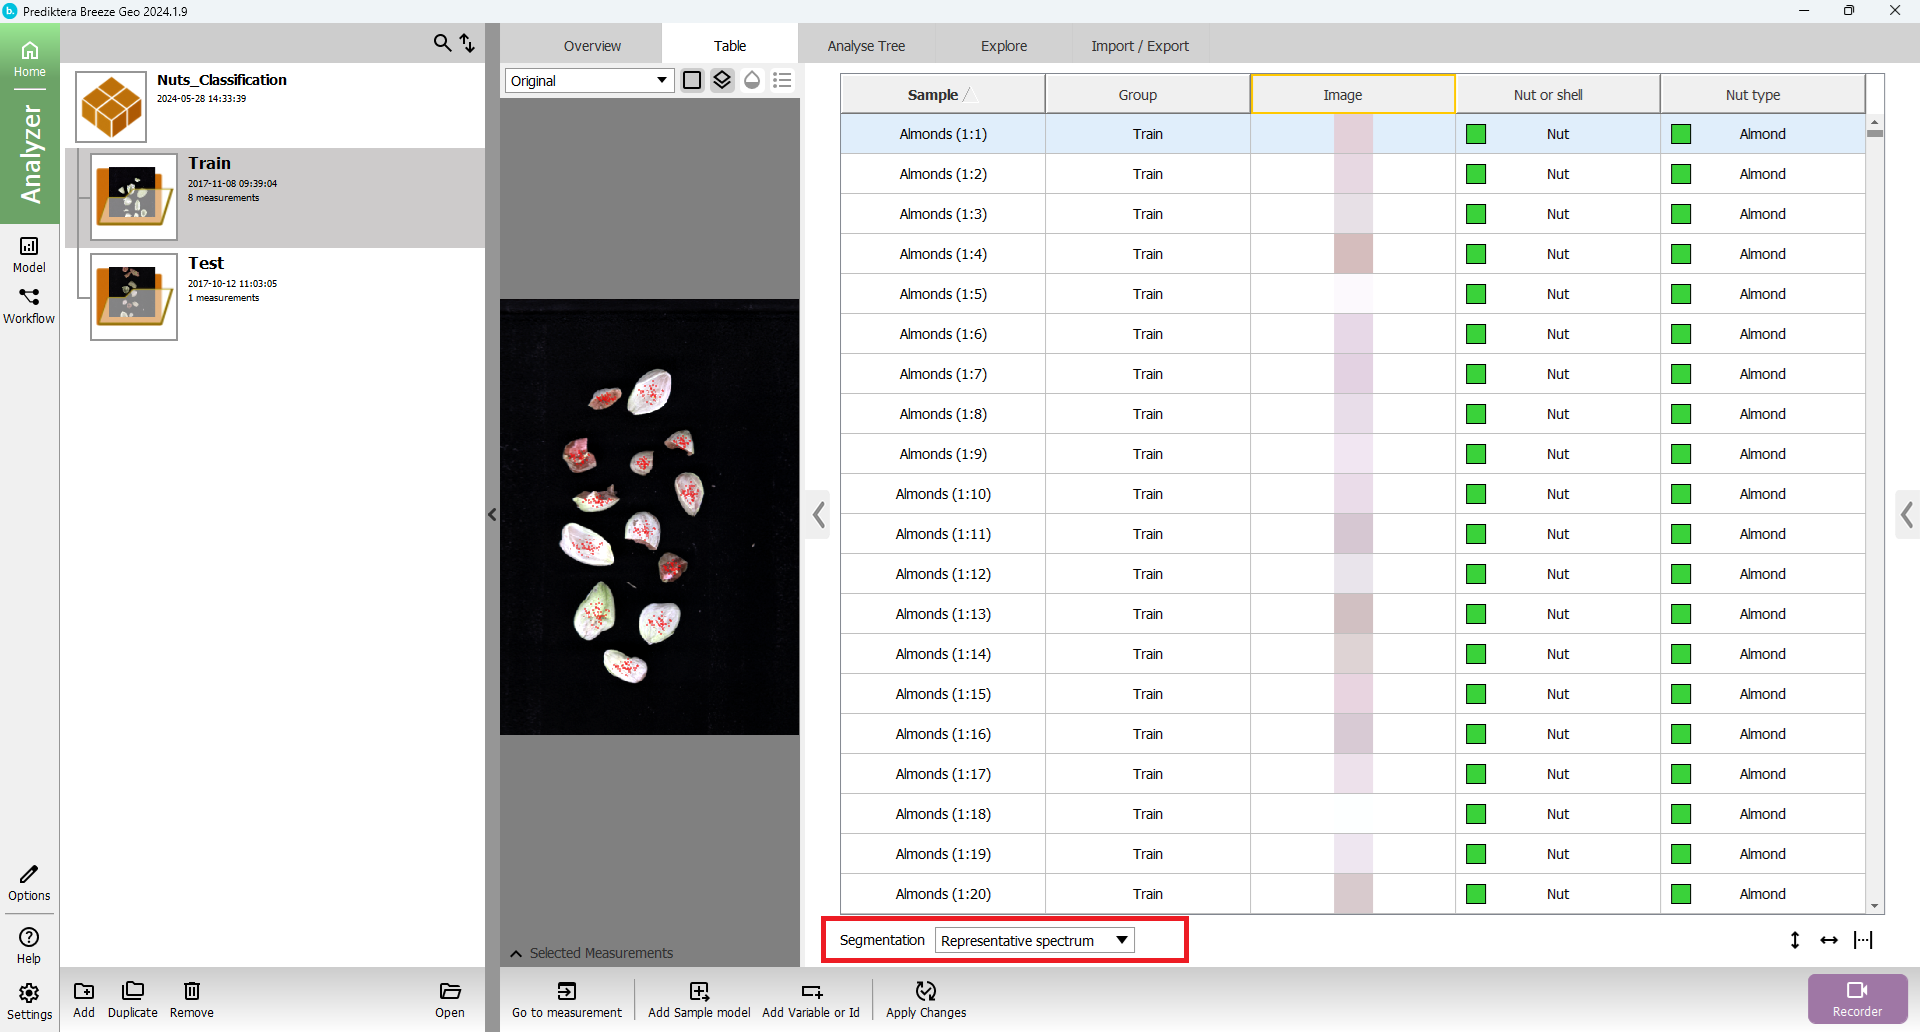
Task: Click Add Variable or Id
Action: (x=810, y=999)
